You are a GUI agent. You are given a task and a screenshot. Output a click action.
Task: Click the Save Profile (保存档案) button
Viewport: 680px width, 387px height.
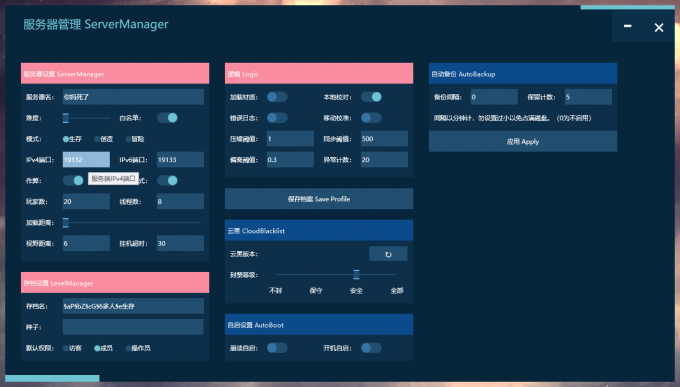(319, 199)
